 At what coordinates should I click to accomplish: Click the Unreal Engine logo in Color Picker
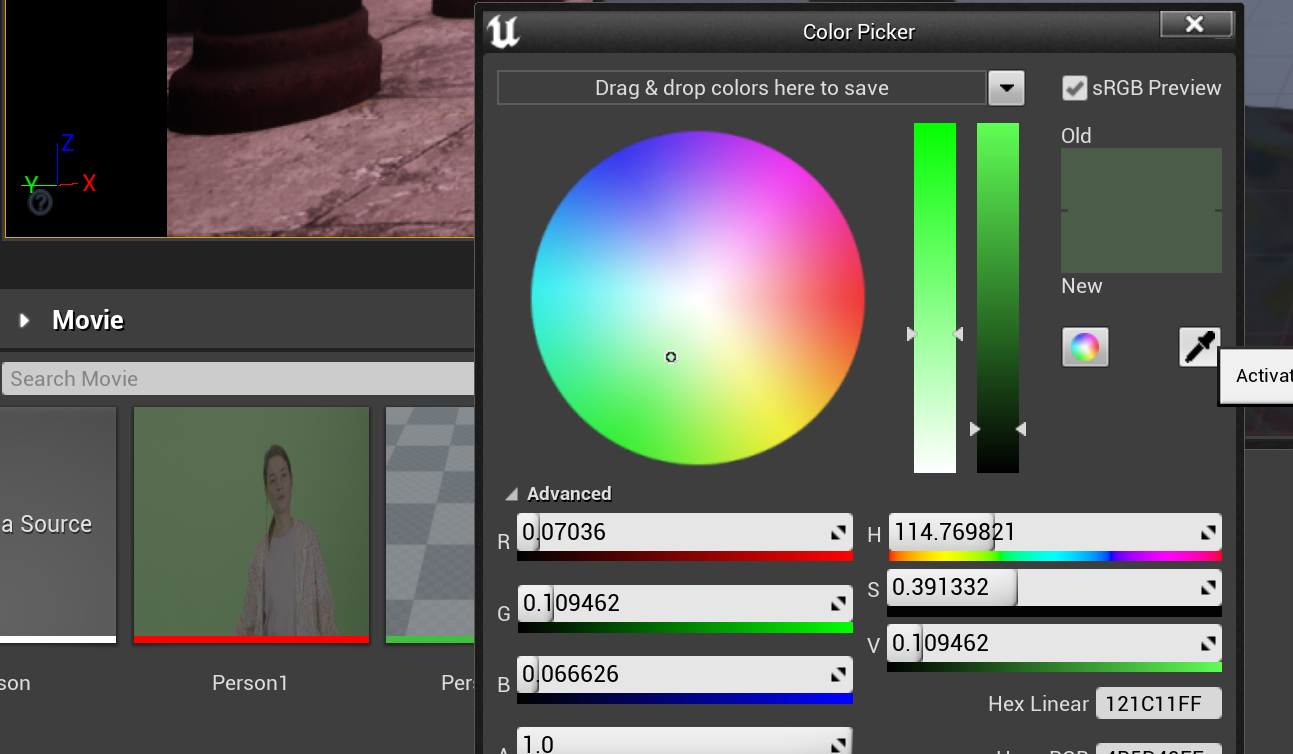[502, 31]
